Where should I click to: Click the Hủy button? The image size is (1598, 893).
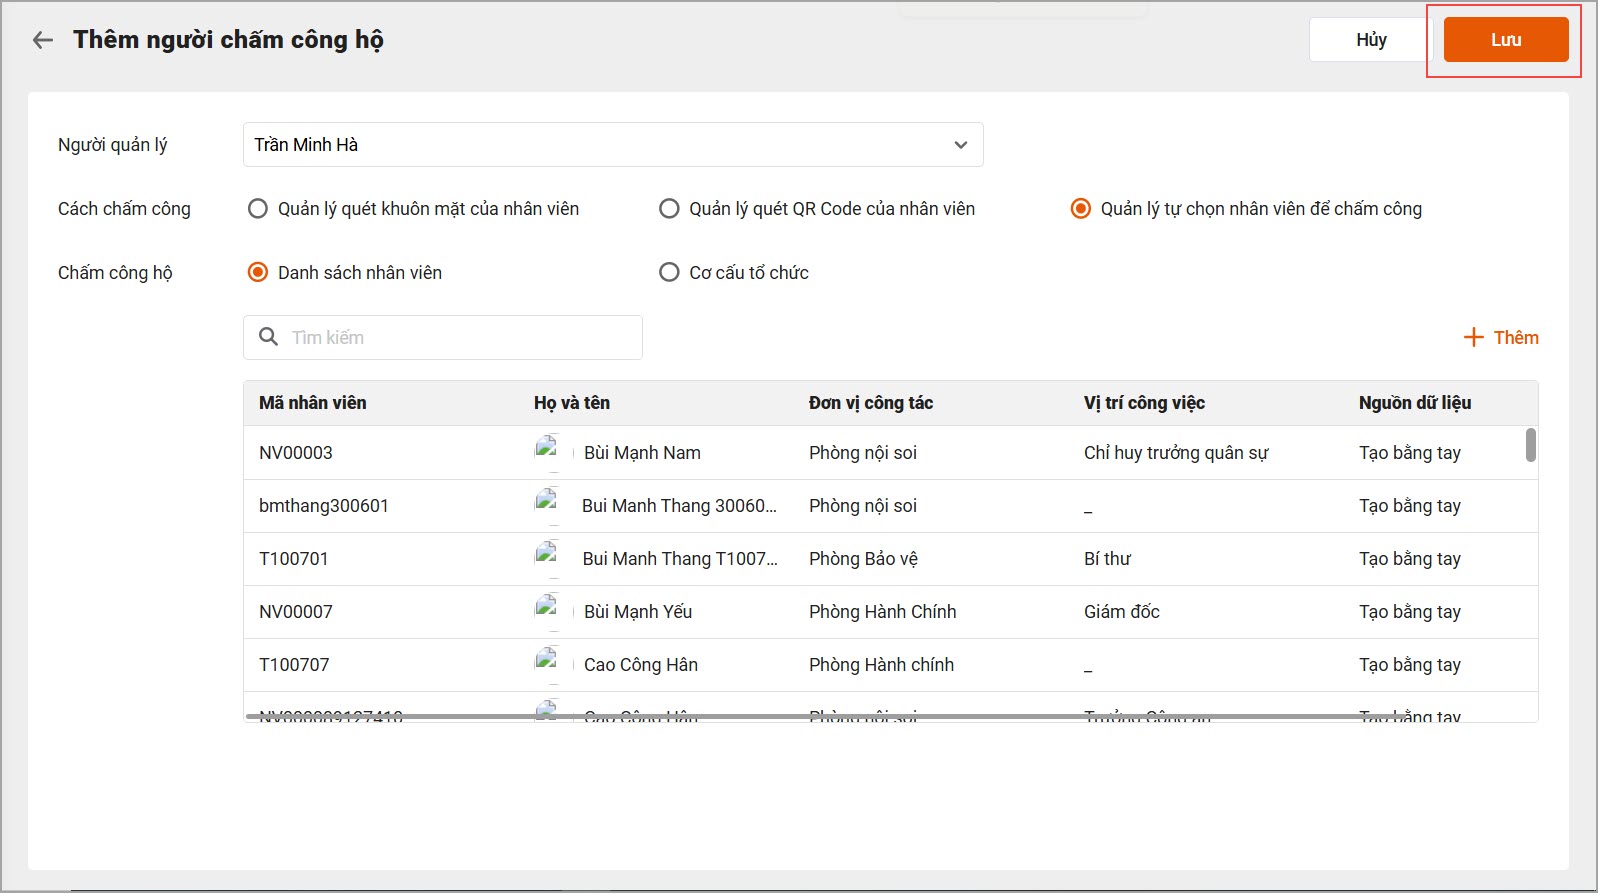(x=1371, y=40)
